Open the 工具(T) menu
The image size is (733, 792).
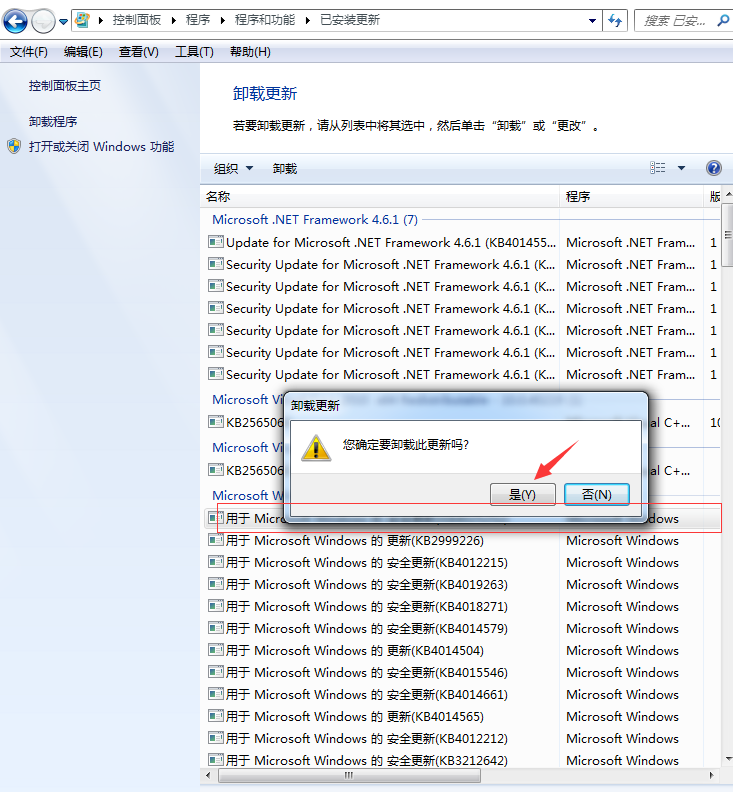(x=194, y=52)
